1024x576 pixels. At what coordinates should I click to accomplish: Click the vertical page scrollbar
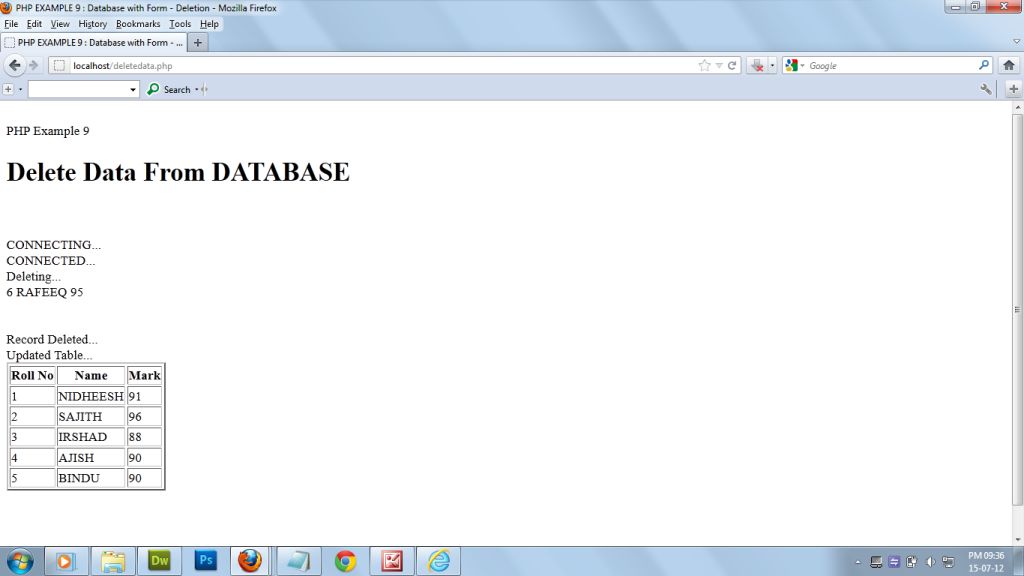pos(1017,309)
